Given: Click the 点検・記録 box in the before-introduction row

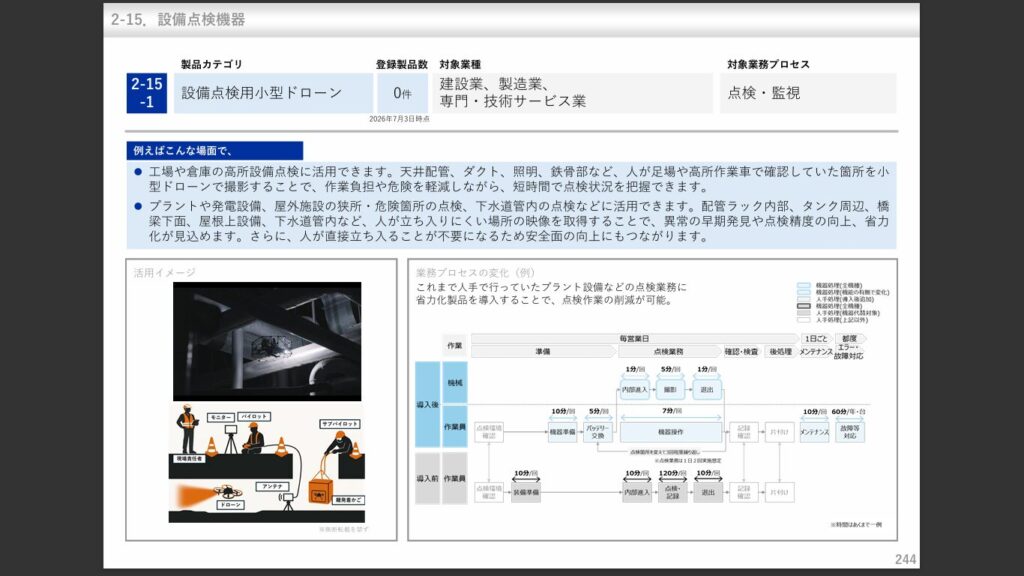Looking at the screenshot, I should [673, 492].
